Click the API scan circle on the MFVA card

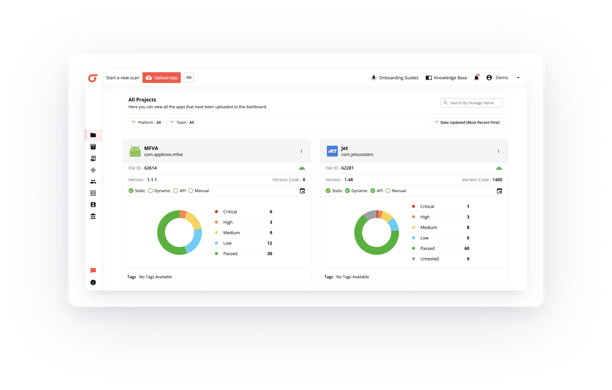point(176,191)
